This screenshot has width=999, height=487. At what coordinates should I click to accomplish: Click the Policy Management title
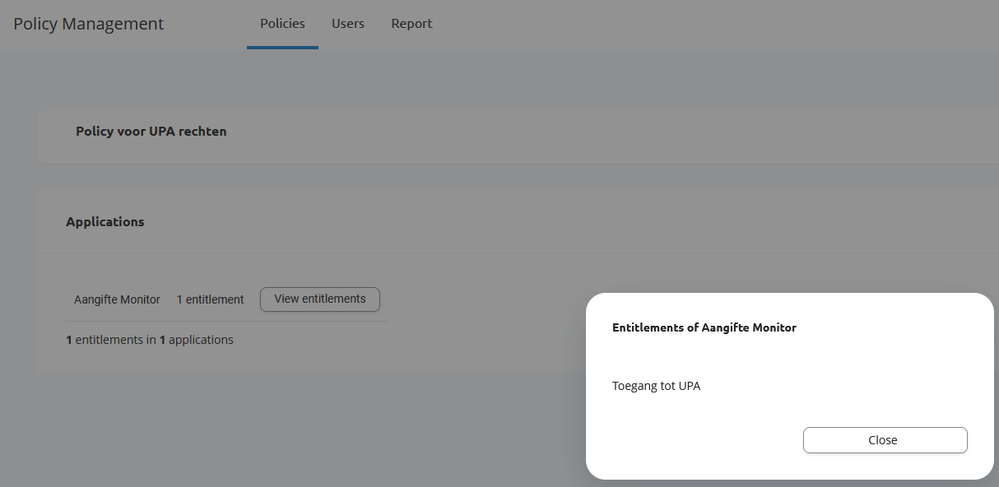pyautogui.click(x=88, y=24)
